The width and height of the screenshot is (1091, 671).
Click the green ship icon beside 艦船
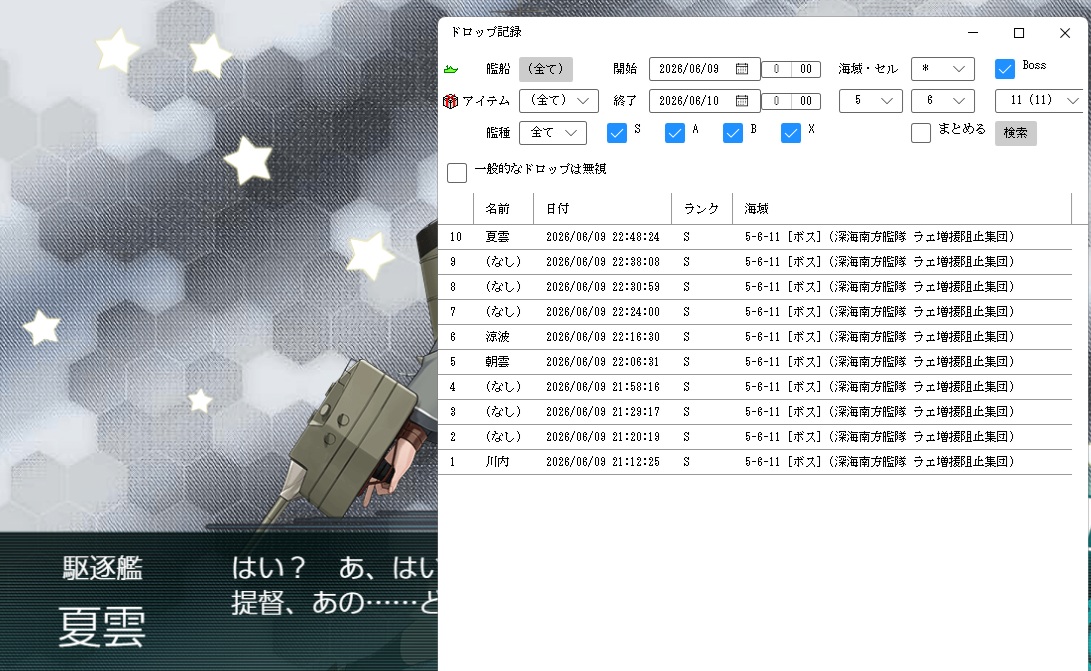coord(451,69)
